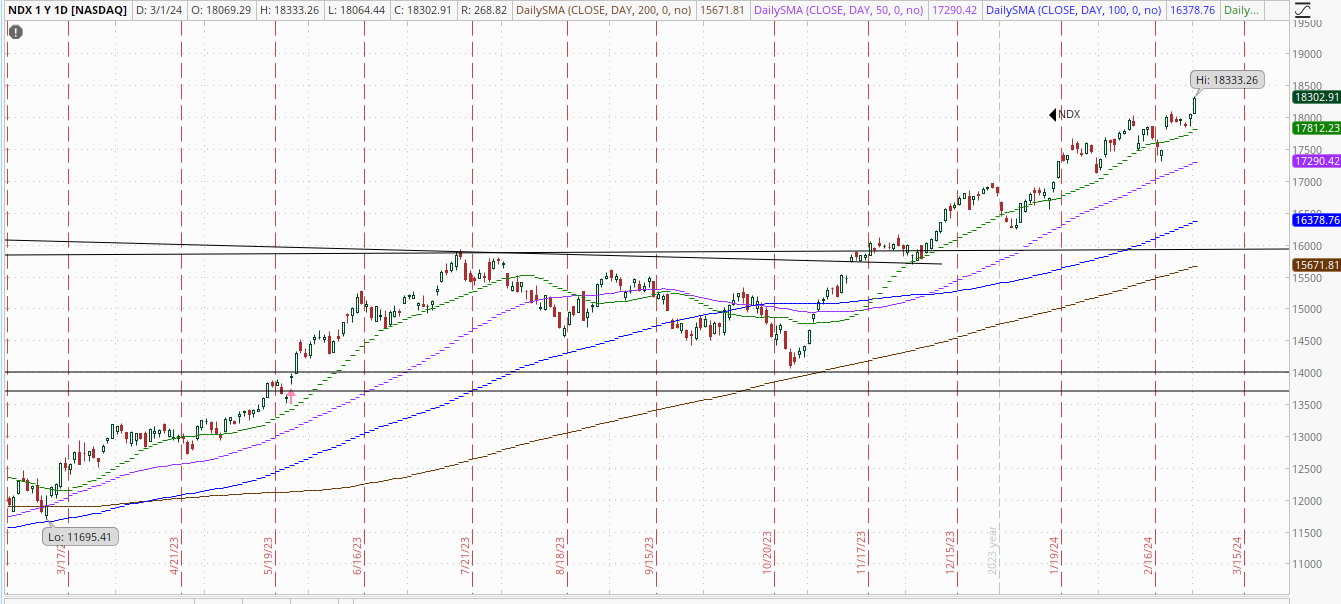Viewport: 1341px width, 604px height.
Task: Click the NDX 1 Y 1D [NASDAQ] title
Action: (66, 10)
